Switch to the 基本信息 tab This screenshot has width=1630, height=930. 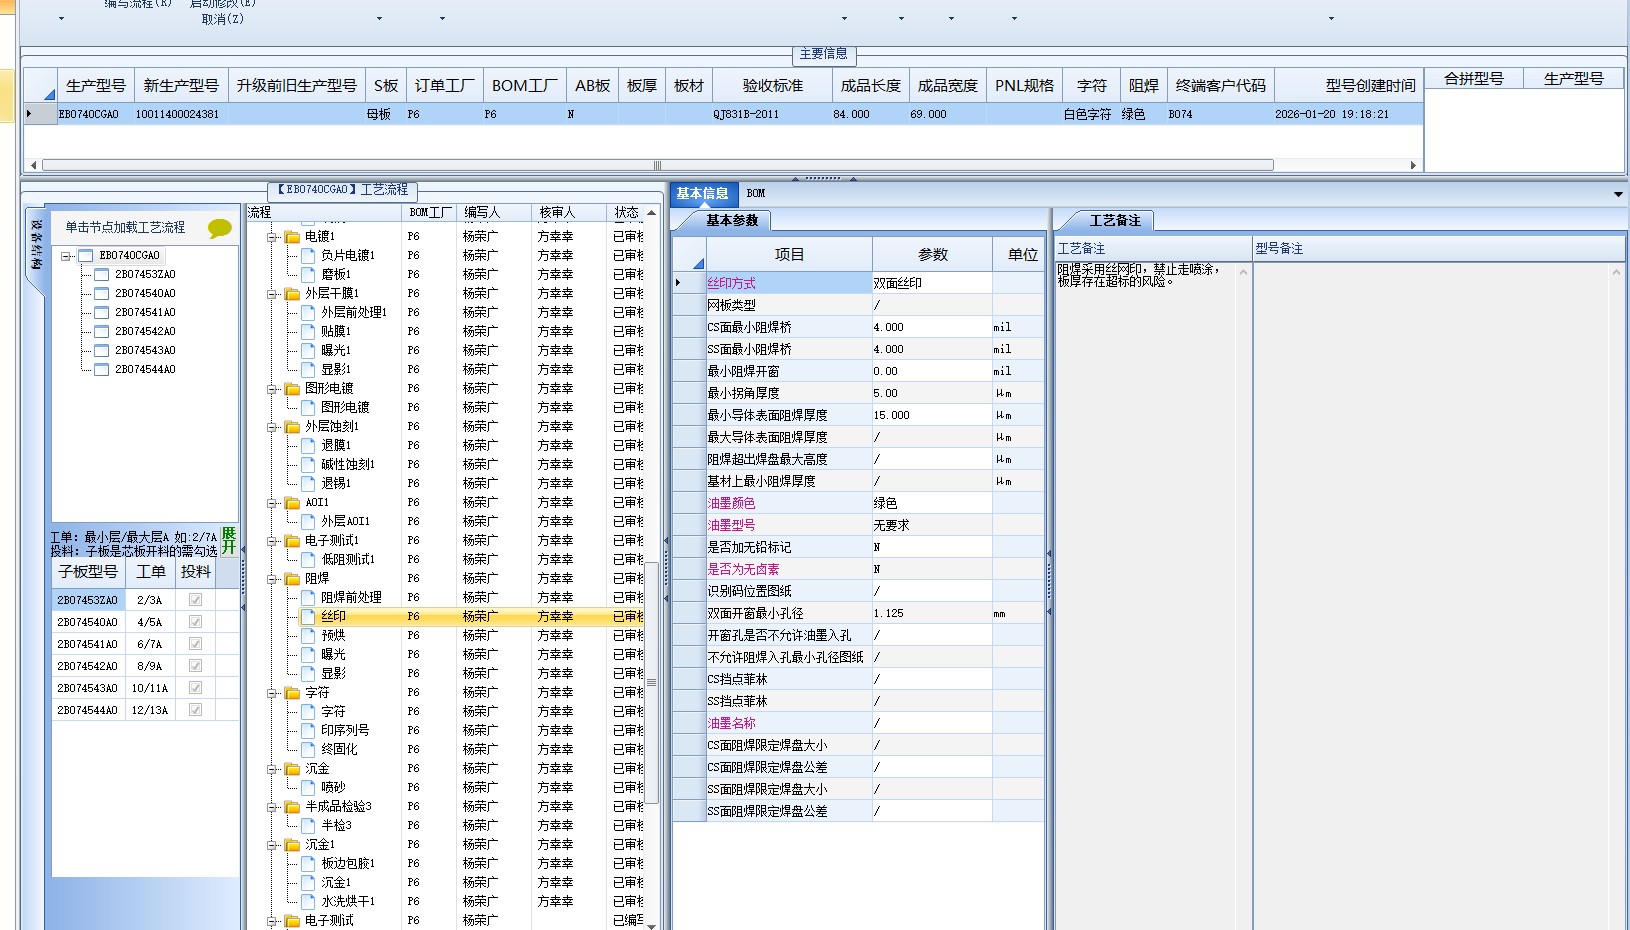[x=703, y=194]
